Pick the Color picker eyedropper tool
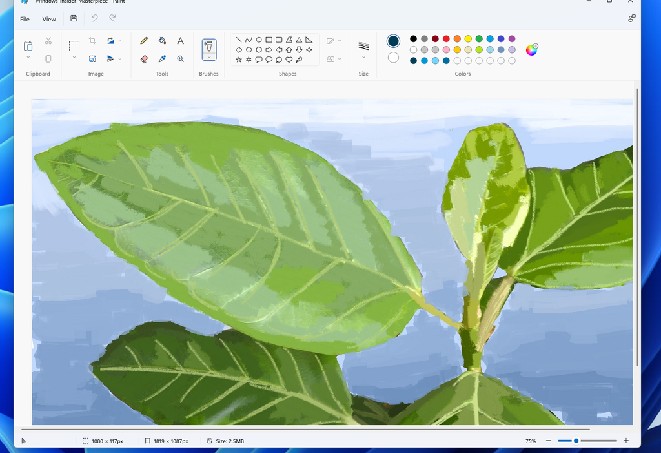The width and height of the screenshot is (661, 453). (x=162, y=59)
